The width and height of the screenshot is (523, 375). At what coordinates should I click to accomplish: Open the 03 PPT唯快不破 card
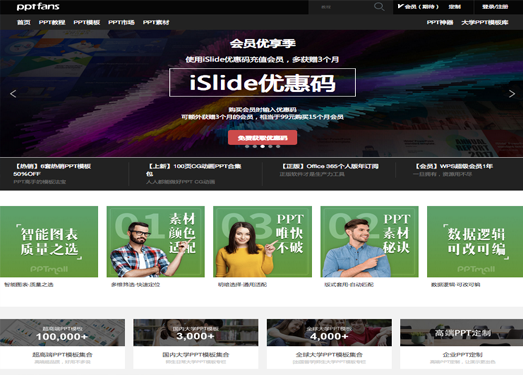tap(263, 242)
